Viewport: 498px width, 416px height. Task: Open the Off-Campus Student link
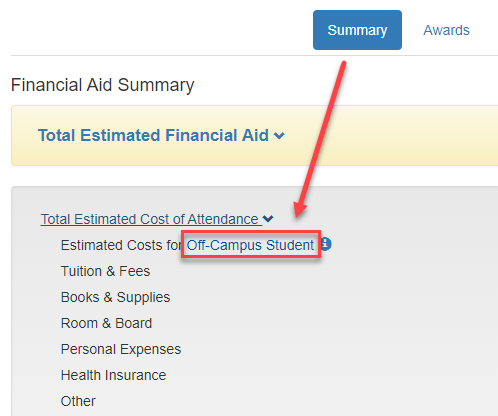click(x=250, y=245)
